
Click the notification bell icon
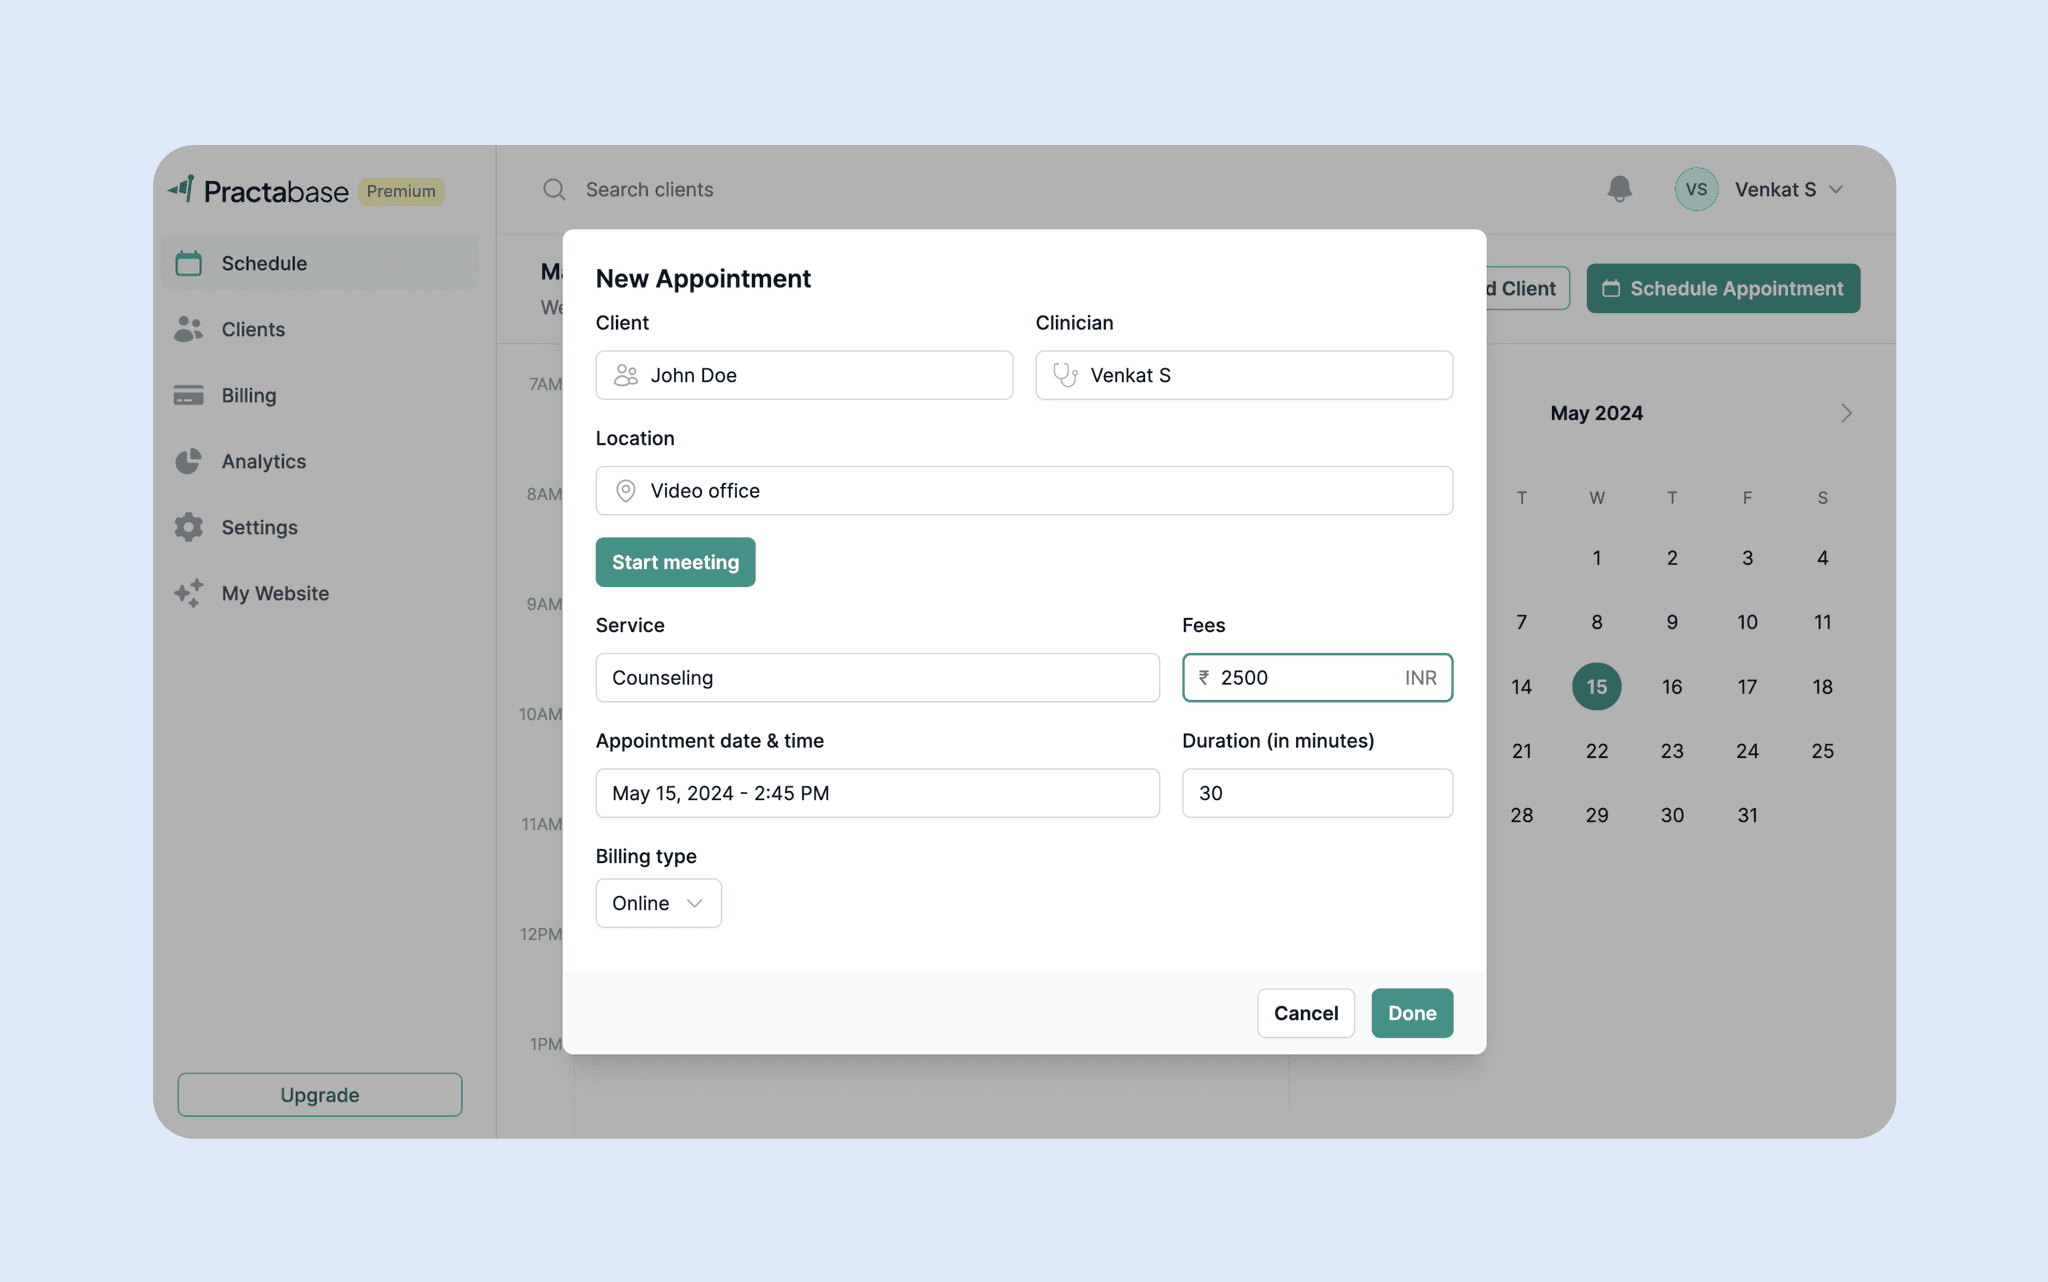pyautogui.click(x=1619, y=189)
